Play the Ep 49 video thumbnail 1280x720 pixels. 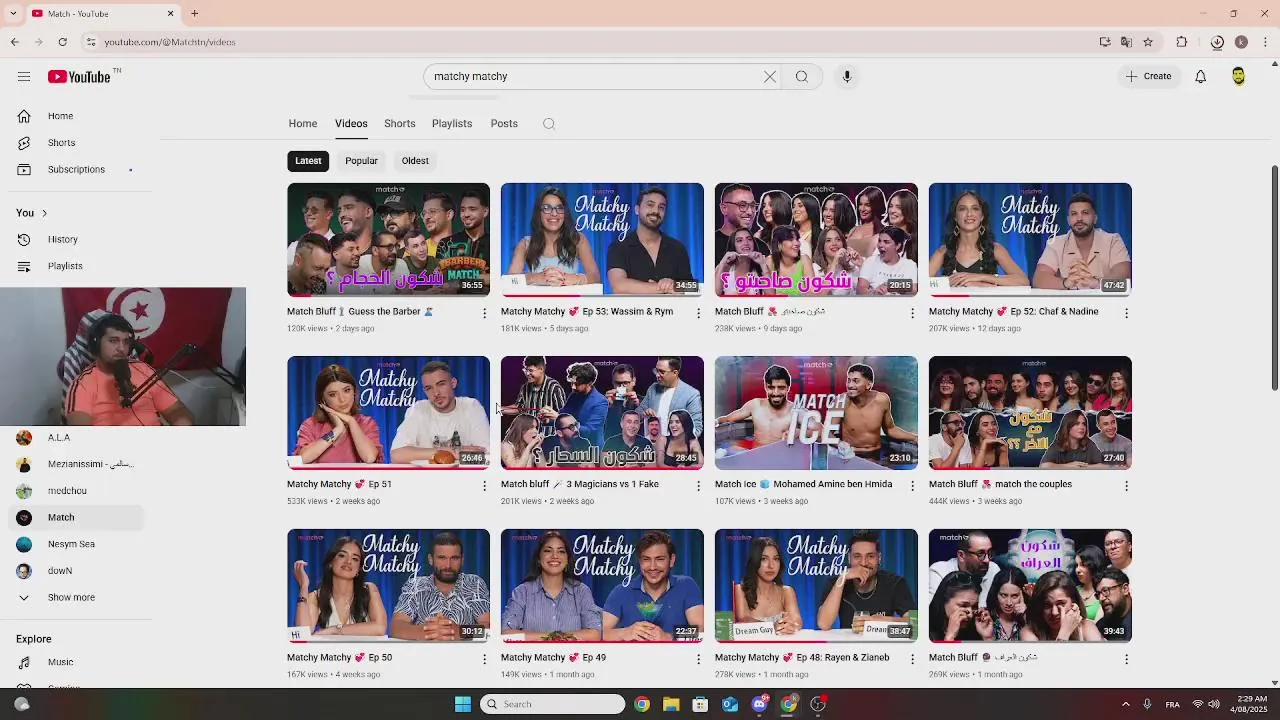602,586
